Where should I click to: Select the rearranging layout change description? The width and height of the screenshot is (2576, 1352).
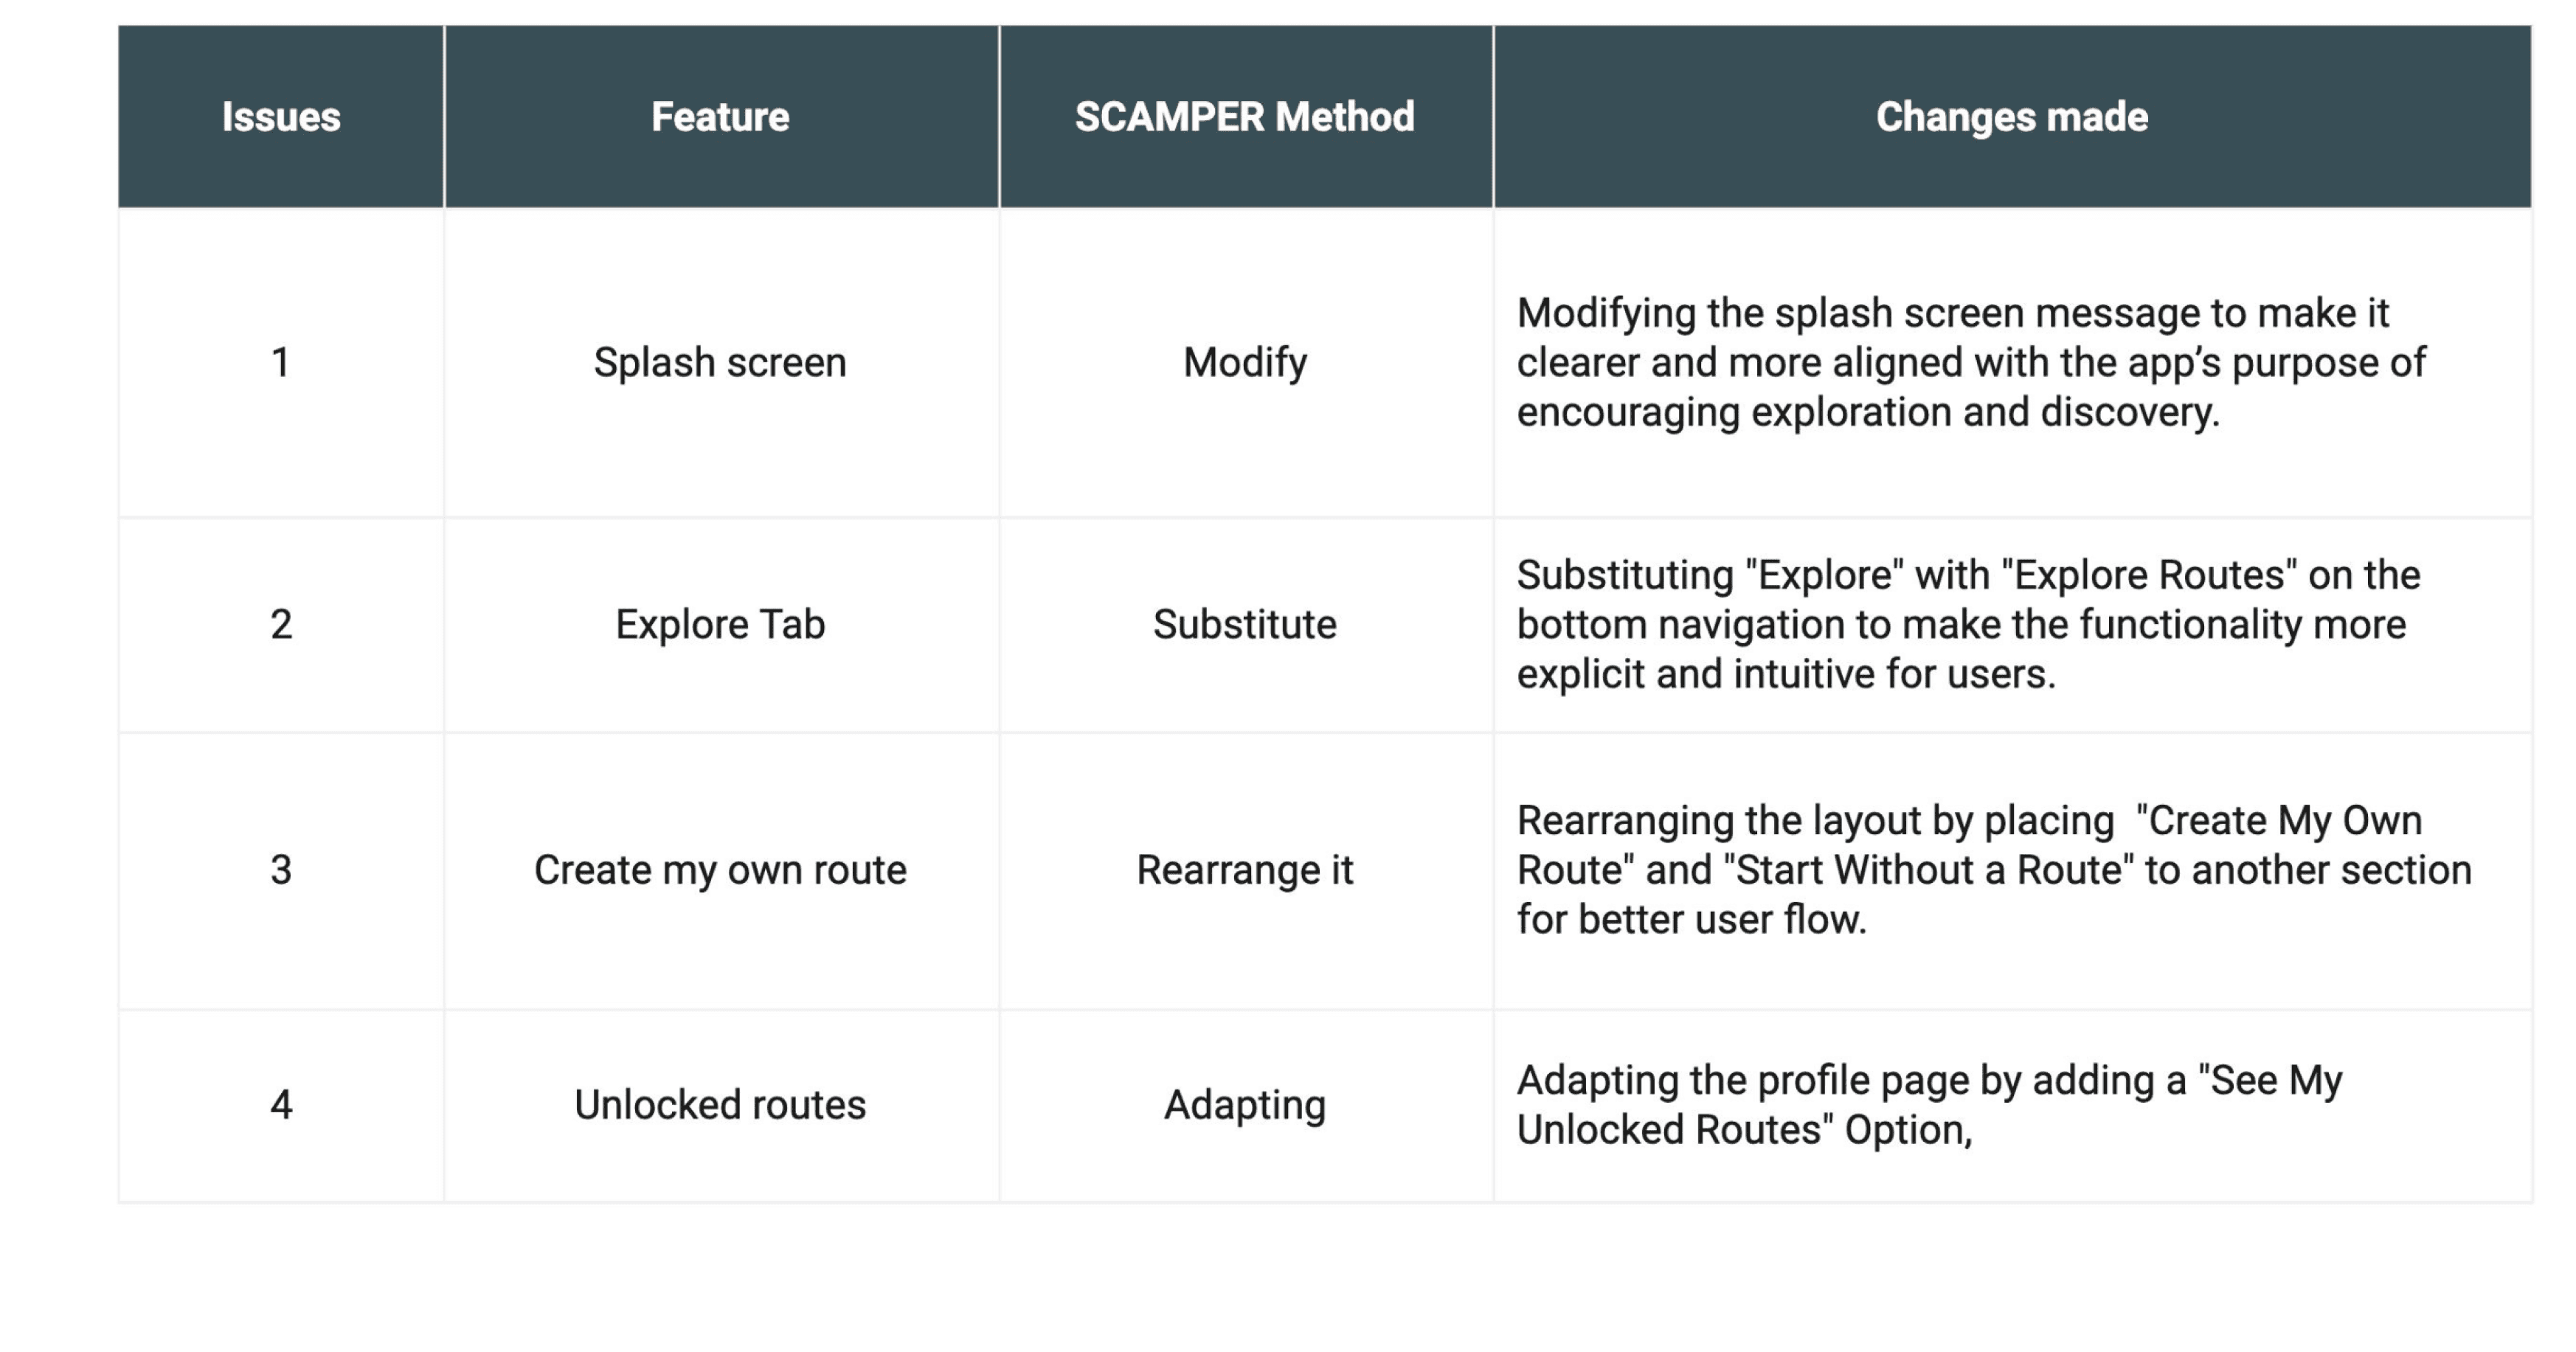point(1994,870)
